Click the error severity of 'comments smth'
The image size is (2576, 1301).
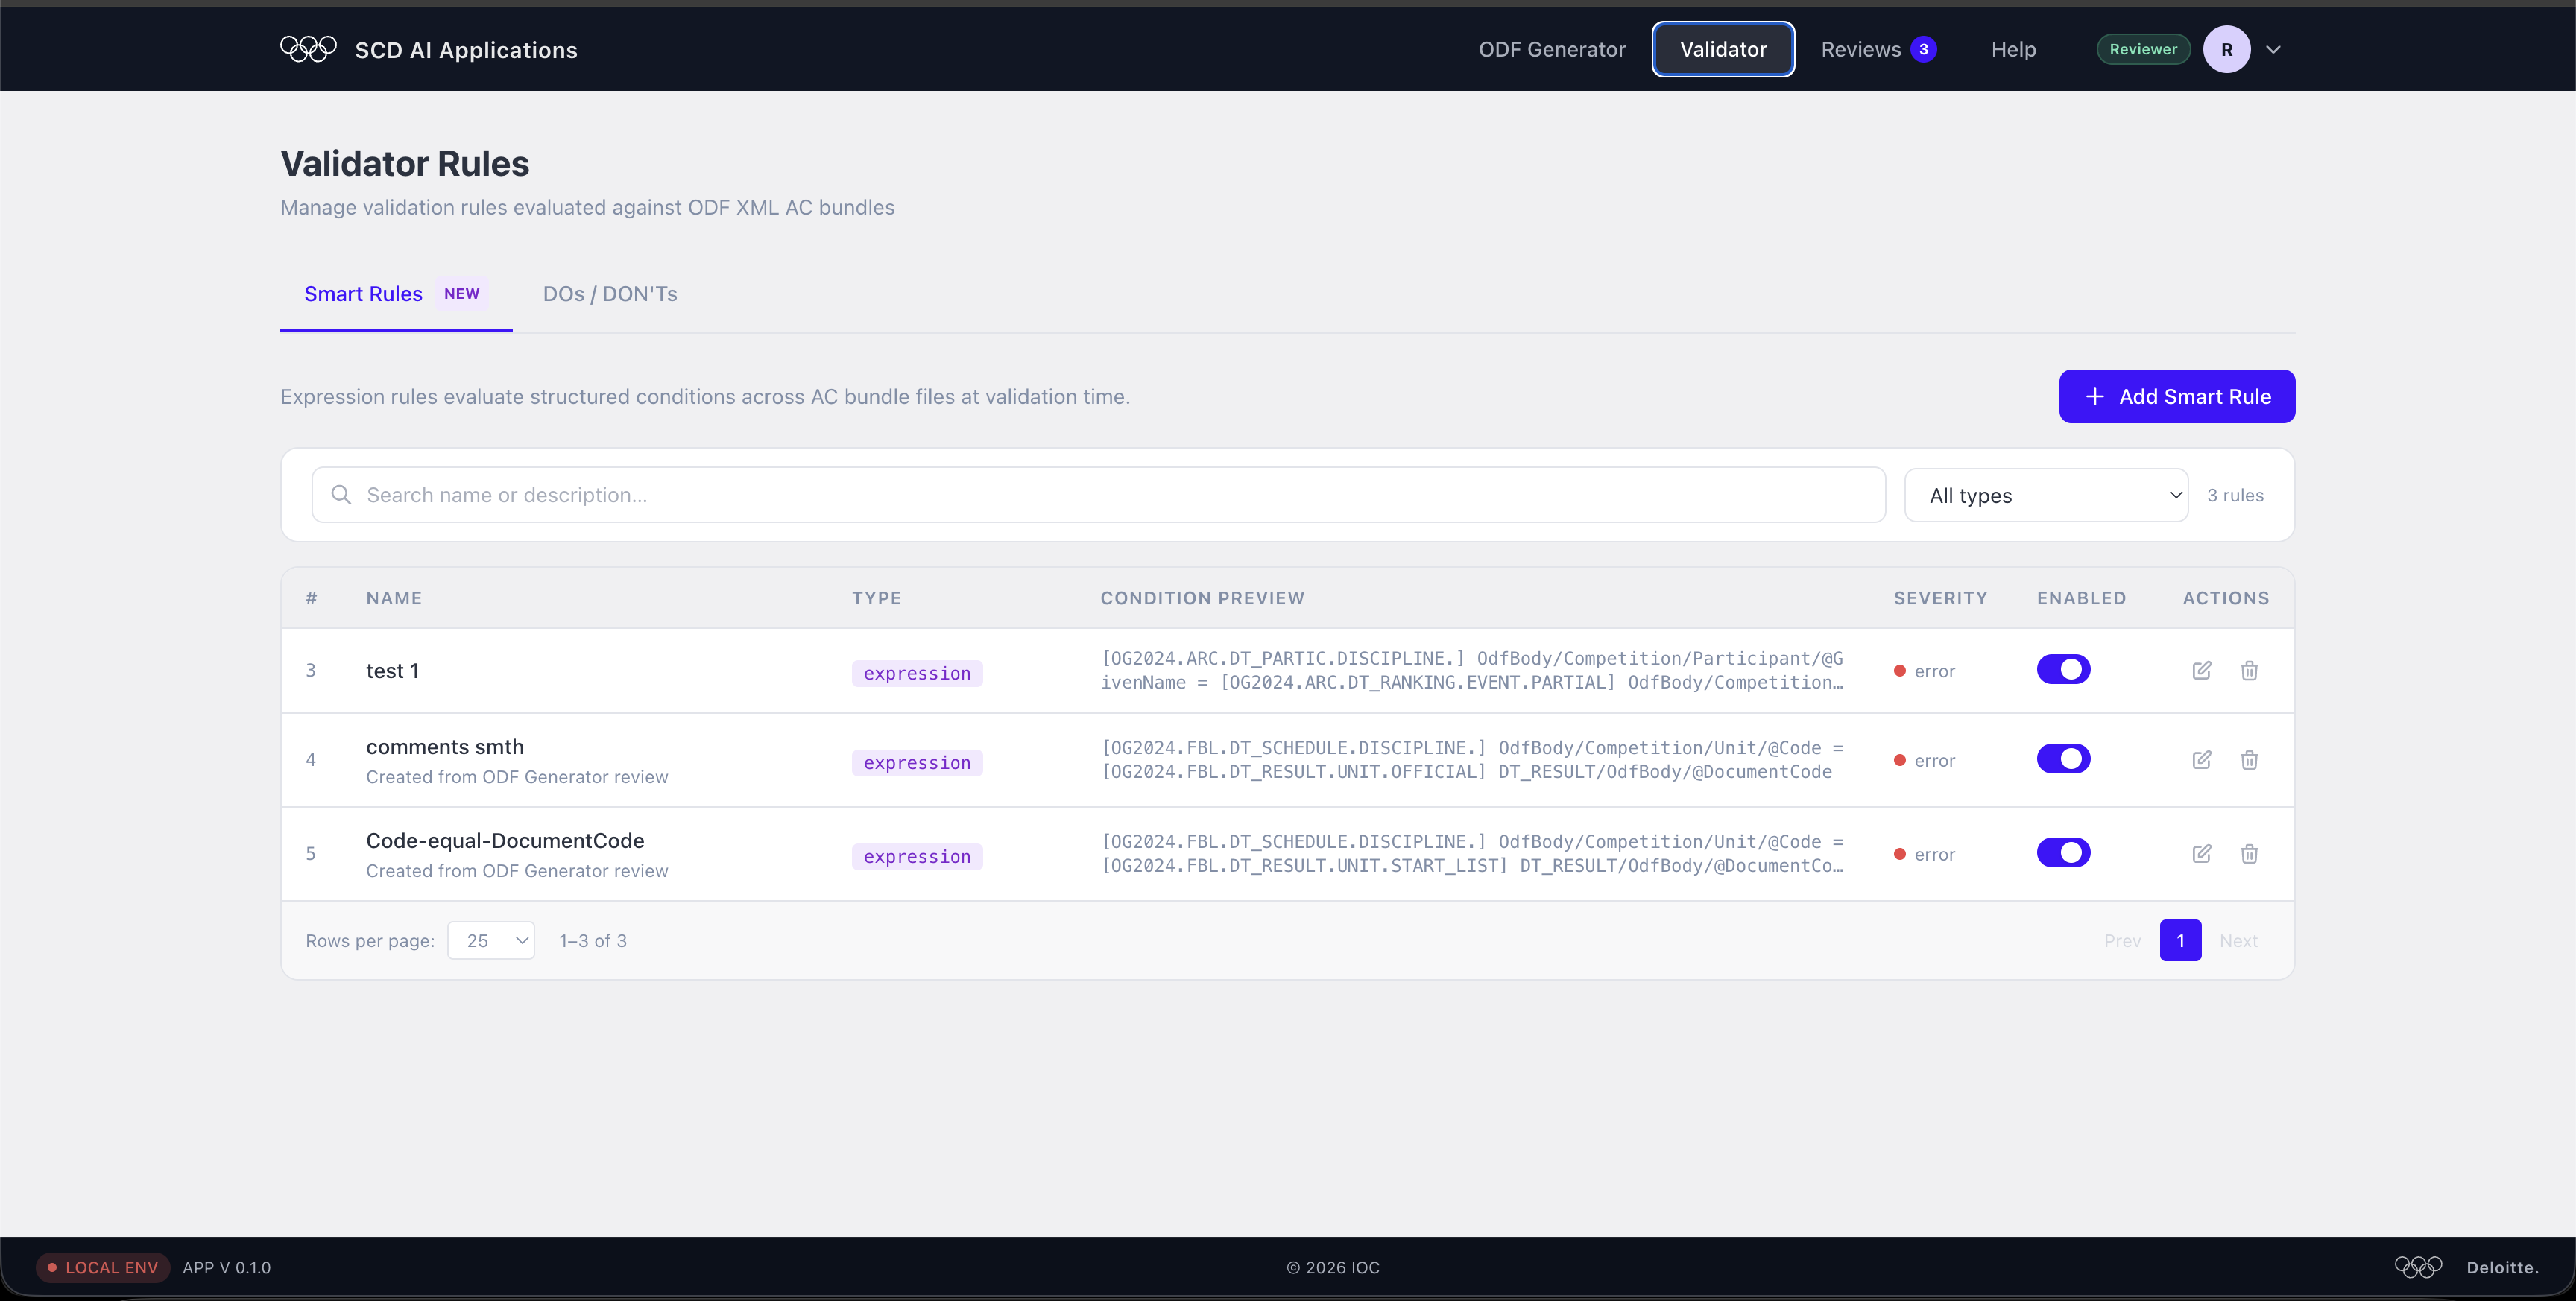1924,760
